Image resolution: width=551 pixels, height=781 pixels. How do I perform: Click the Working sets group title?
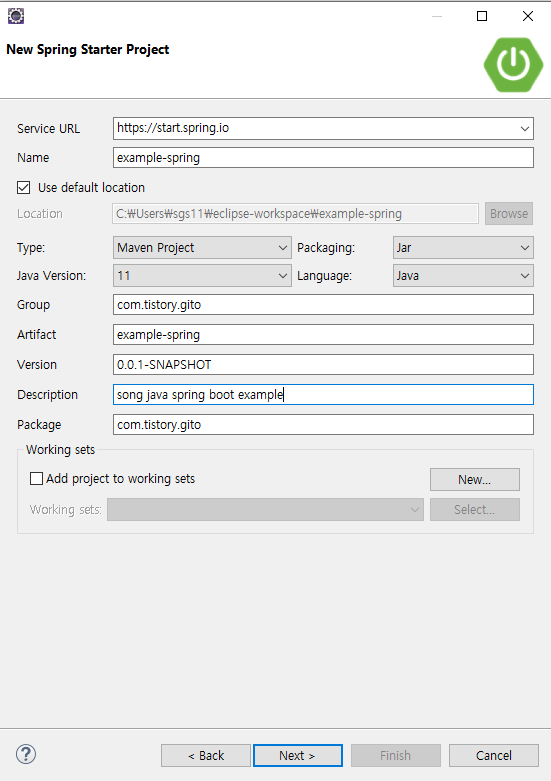60,450
